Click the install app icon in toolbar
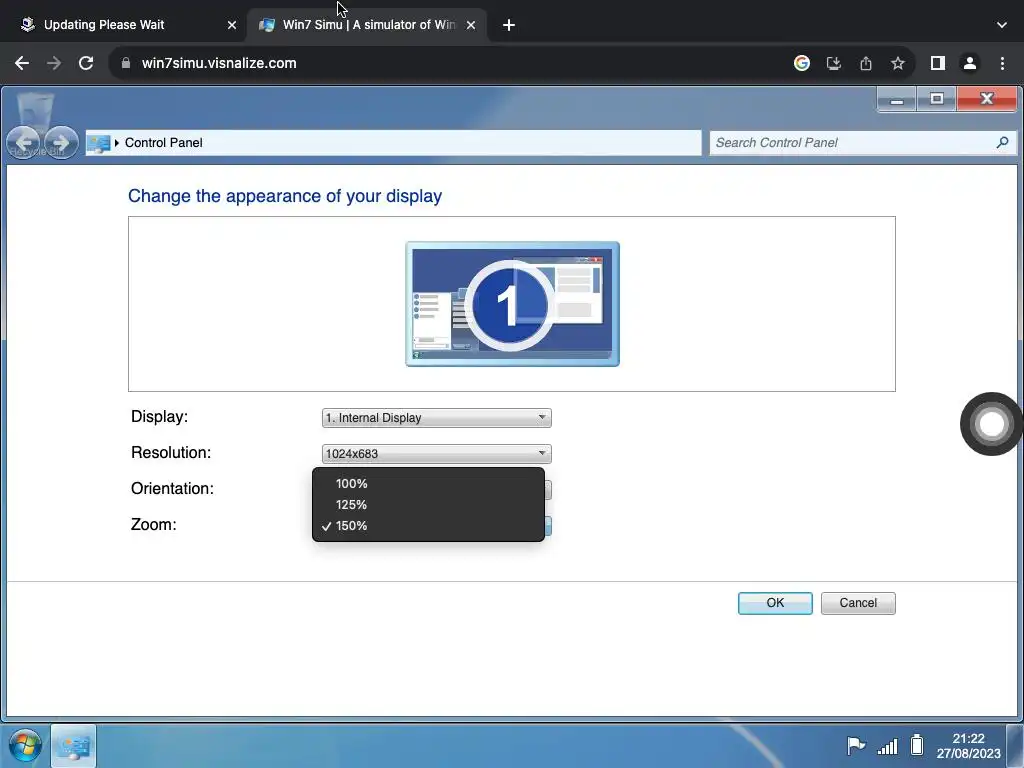Image resolution: width=1024 pixels, height=768 pixels. [x=833, y=63]
